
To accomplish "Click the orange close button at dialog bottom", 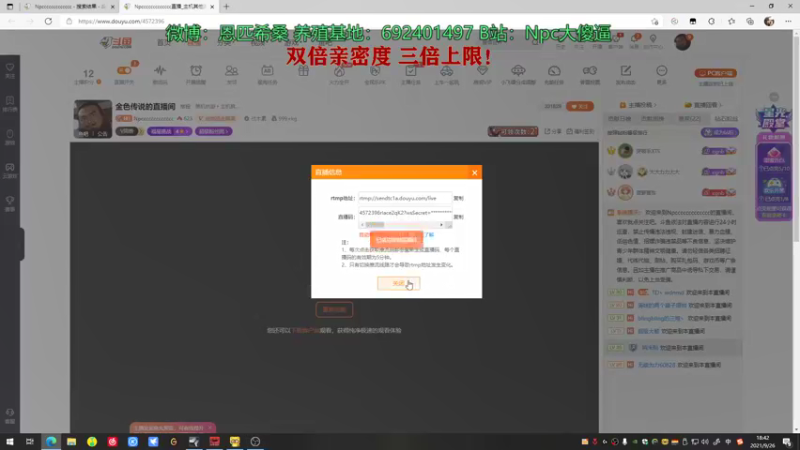I will pos(398,283).
